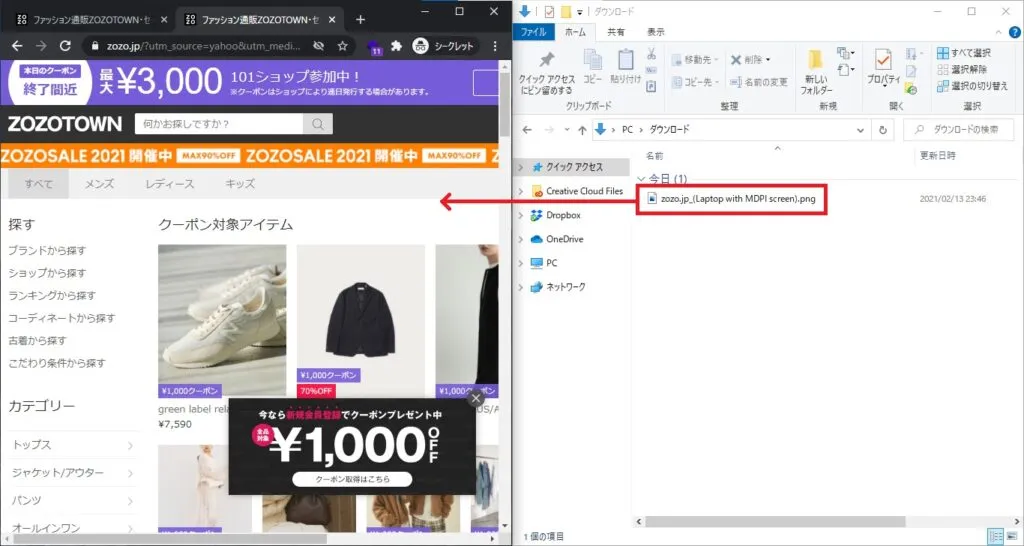This screenshot has height=546, width=1024.
Task: Click 選択の切り替え in Explorer ribbon
Action: pos(972,86)
